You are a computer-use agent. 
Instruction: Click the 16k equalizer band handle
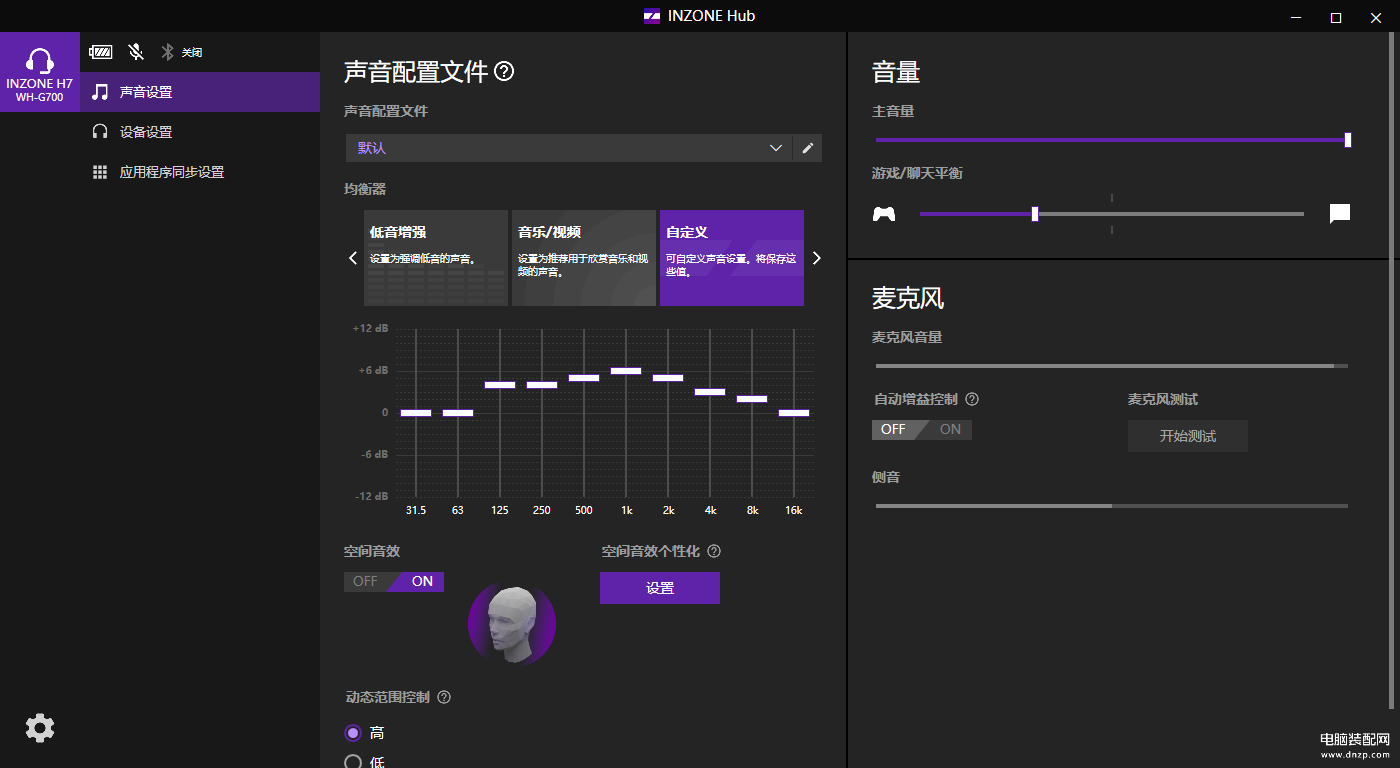tap(794, 413)
